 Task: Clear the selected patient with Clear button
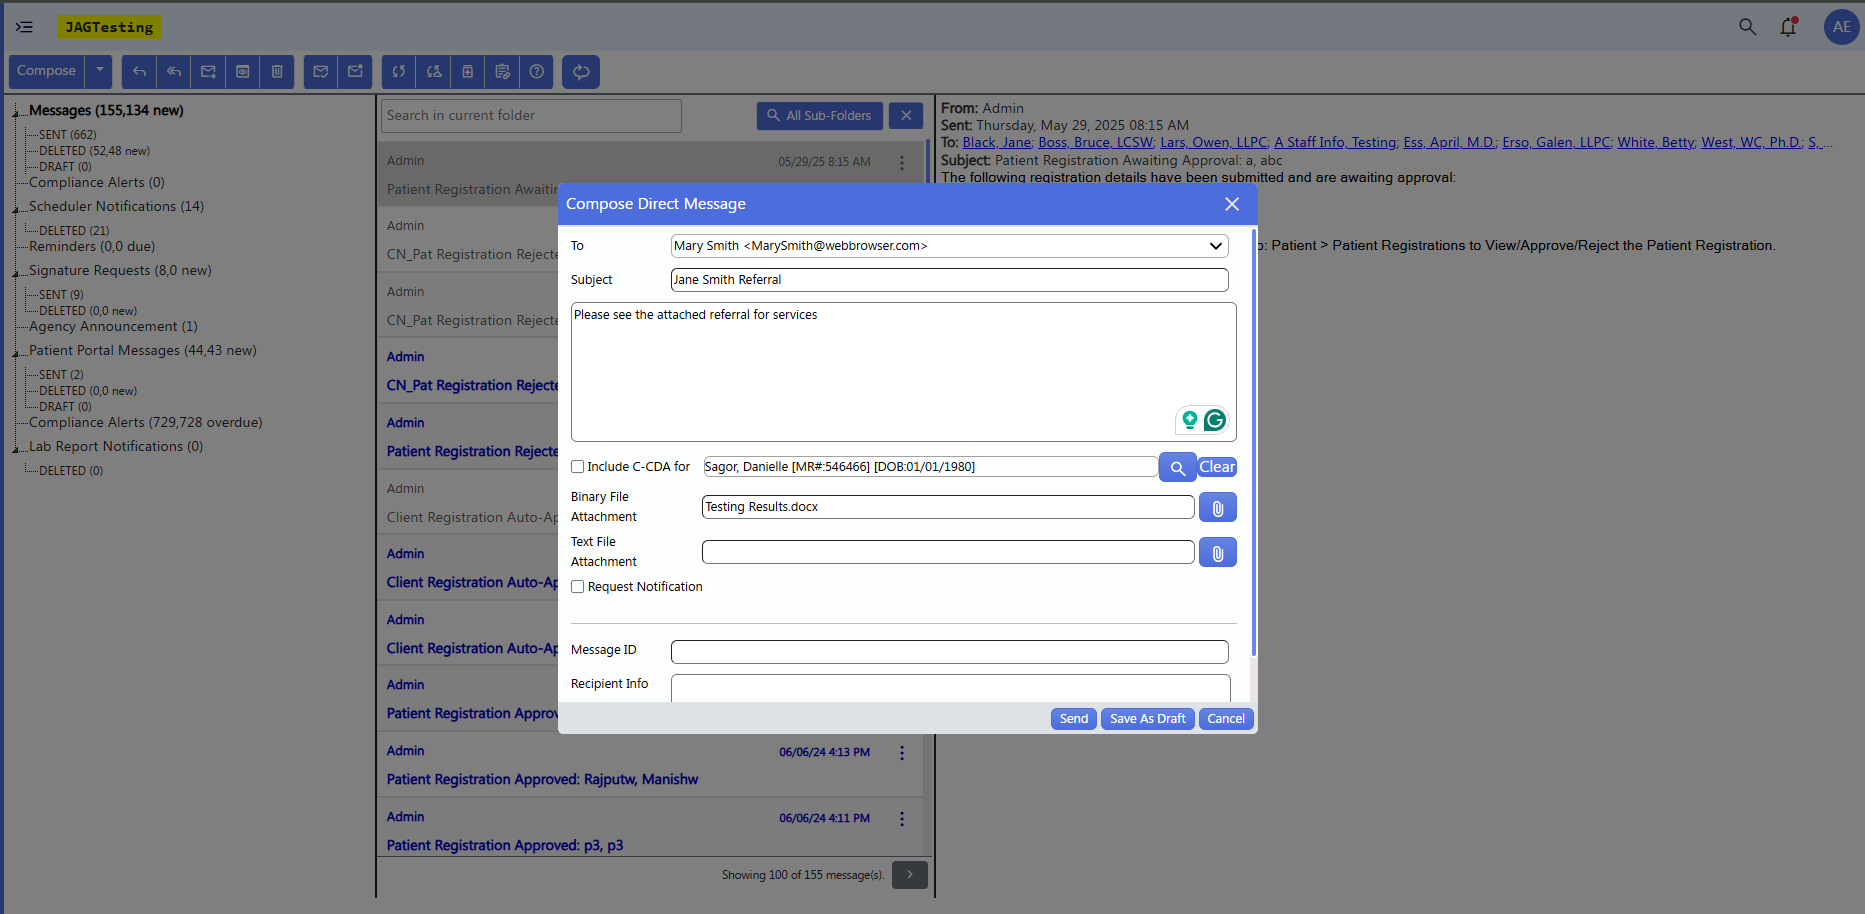1216,466
